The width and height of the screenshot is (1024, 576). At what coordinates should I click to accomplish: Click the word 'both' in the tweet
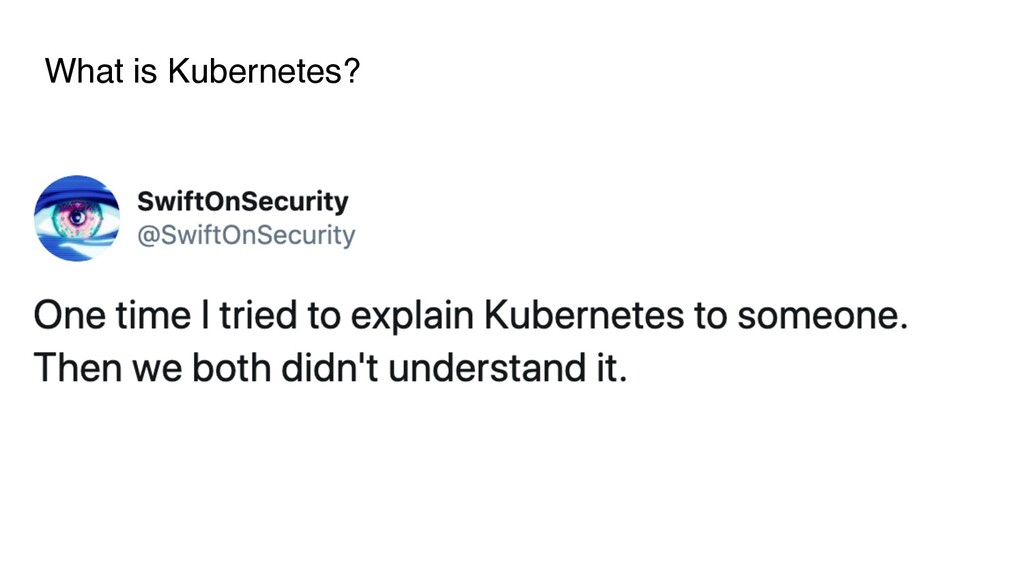(231, 368)
